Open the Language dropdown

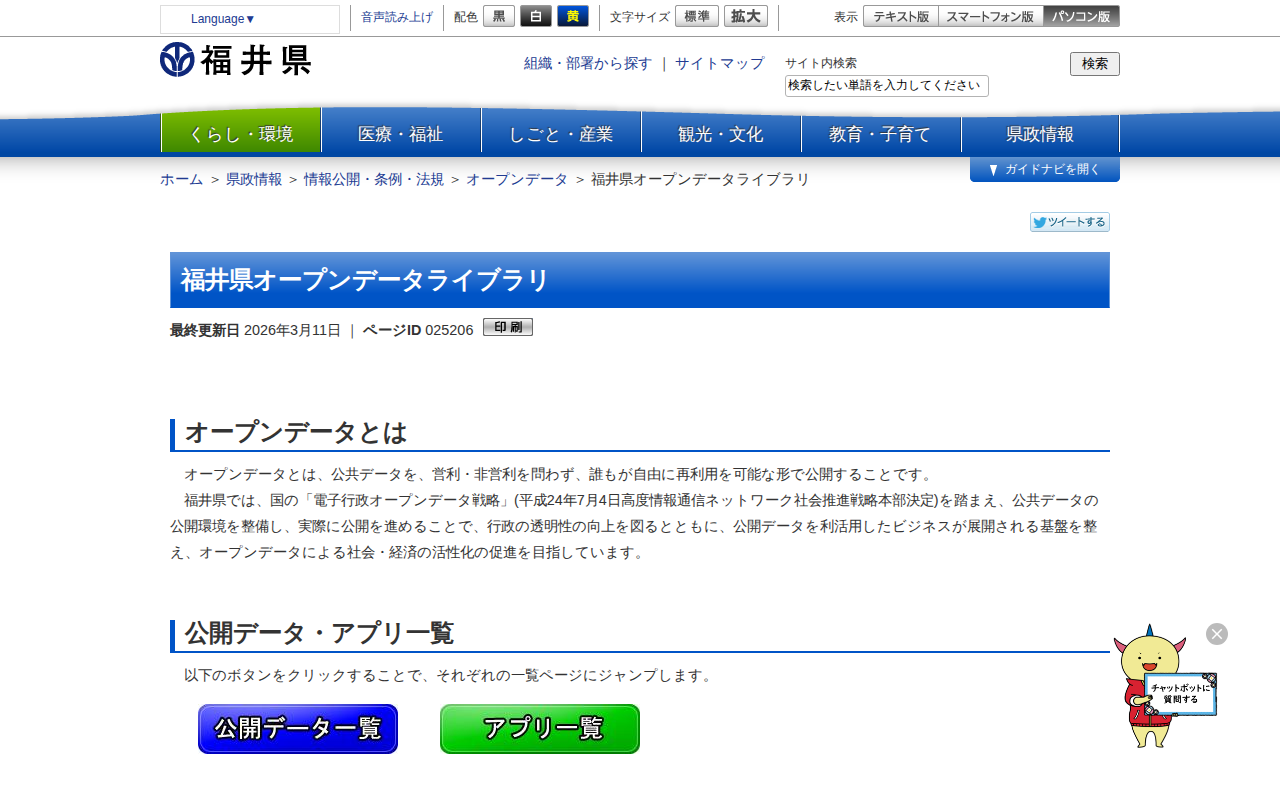tap(250, 19)
